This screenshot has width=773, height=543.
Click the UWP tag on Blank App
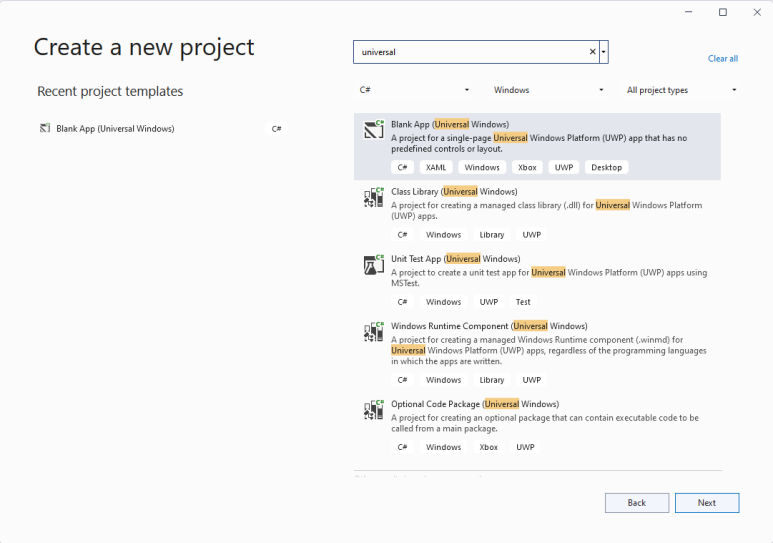pos(563,167)
